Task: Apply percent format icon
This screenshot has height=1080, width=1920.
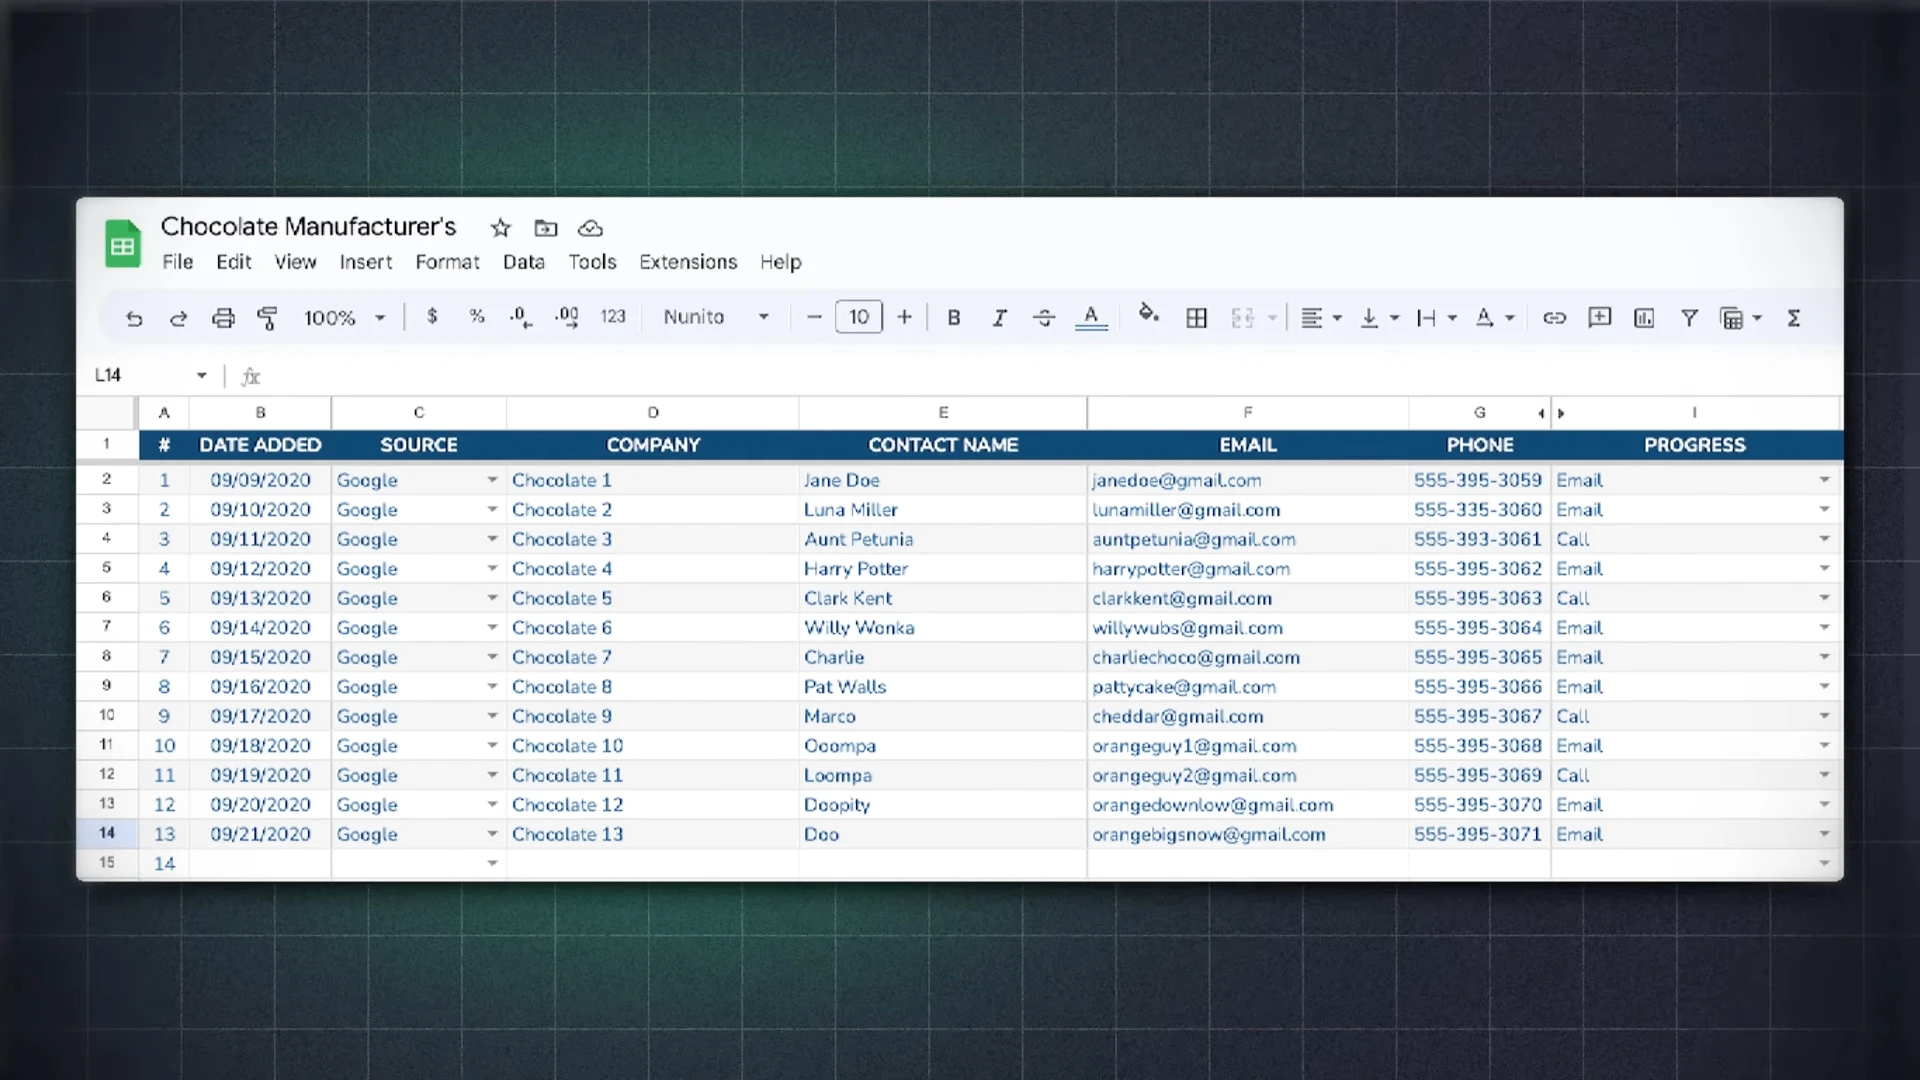Action: click(477, 317)
